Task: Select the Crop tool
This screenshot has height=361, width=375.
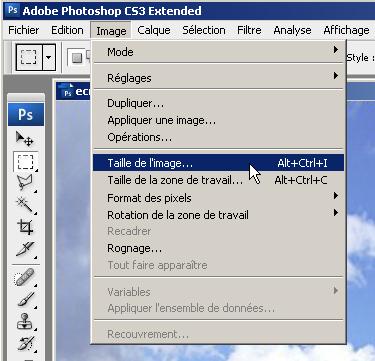Action: 25,227
